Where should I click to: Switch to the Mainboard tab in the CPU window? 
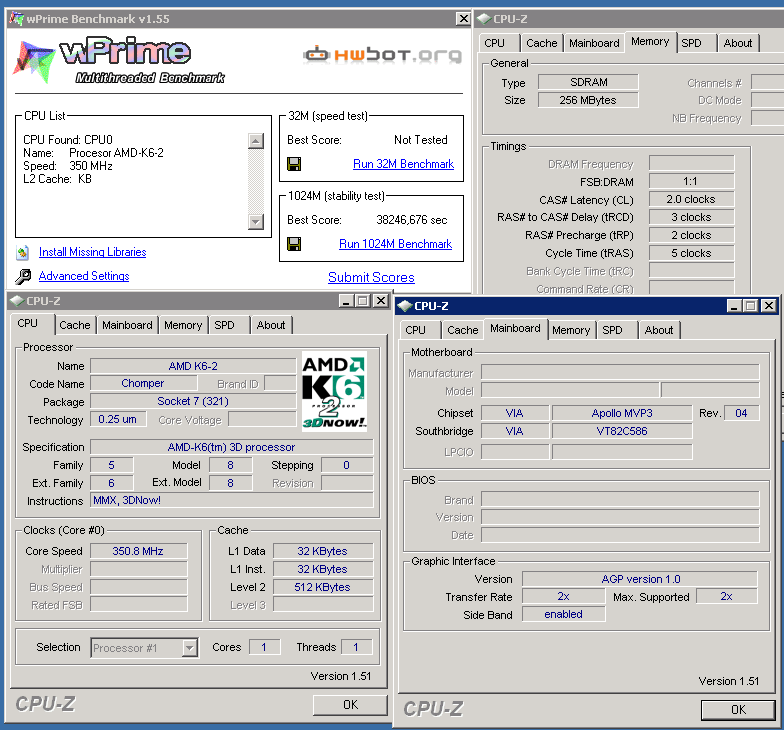127,325
